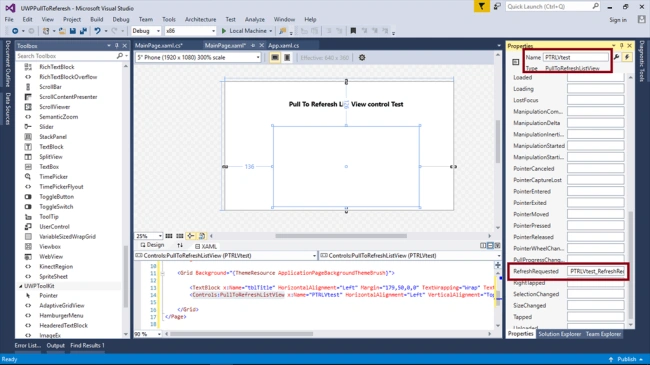
Task: Click the Sign in link
Action: [618, 20]
